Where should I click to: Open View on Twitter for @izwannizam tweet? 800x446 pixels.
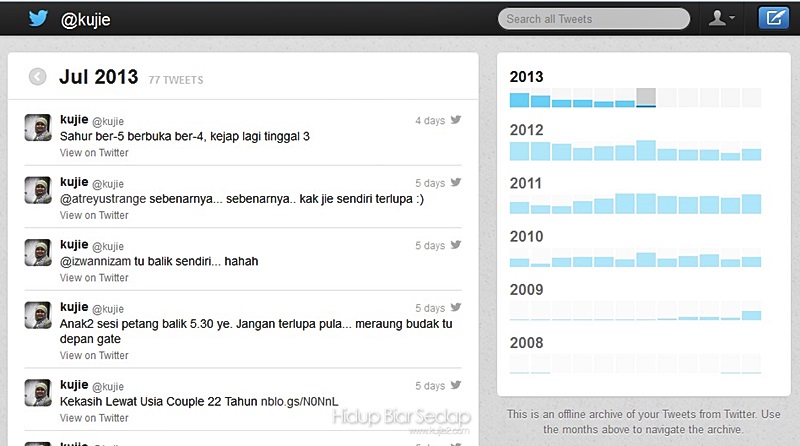pos(94,278)
